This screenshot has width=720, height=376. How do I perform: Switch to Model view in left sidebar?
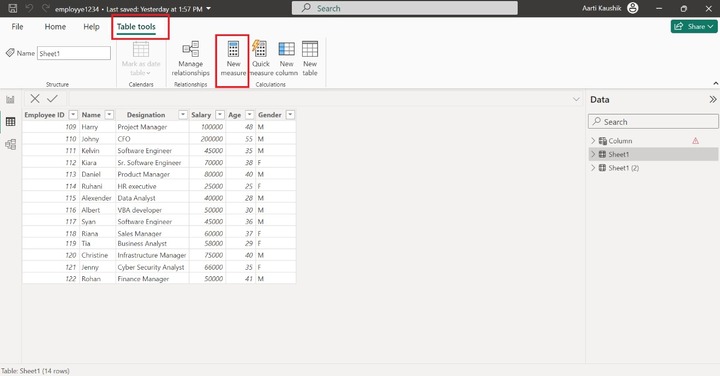10,144
